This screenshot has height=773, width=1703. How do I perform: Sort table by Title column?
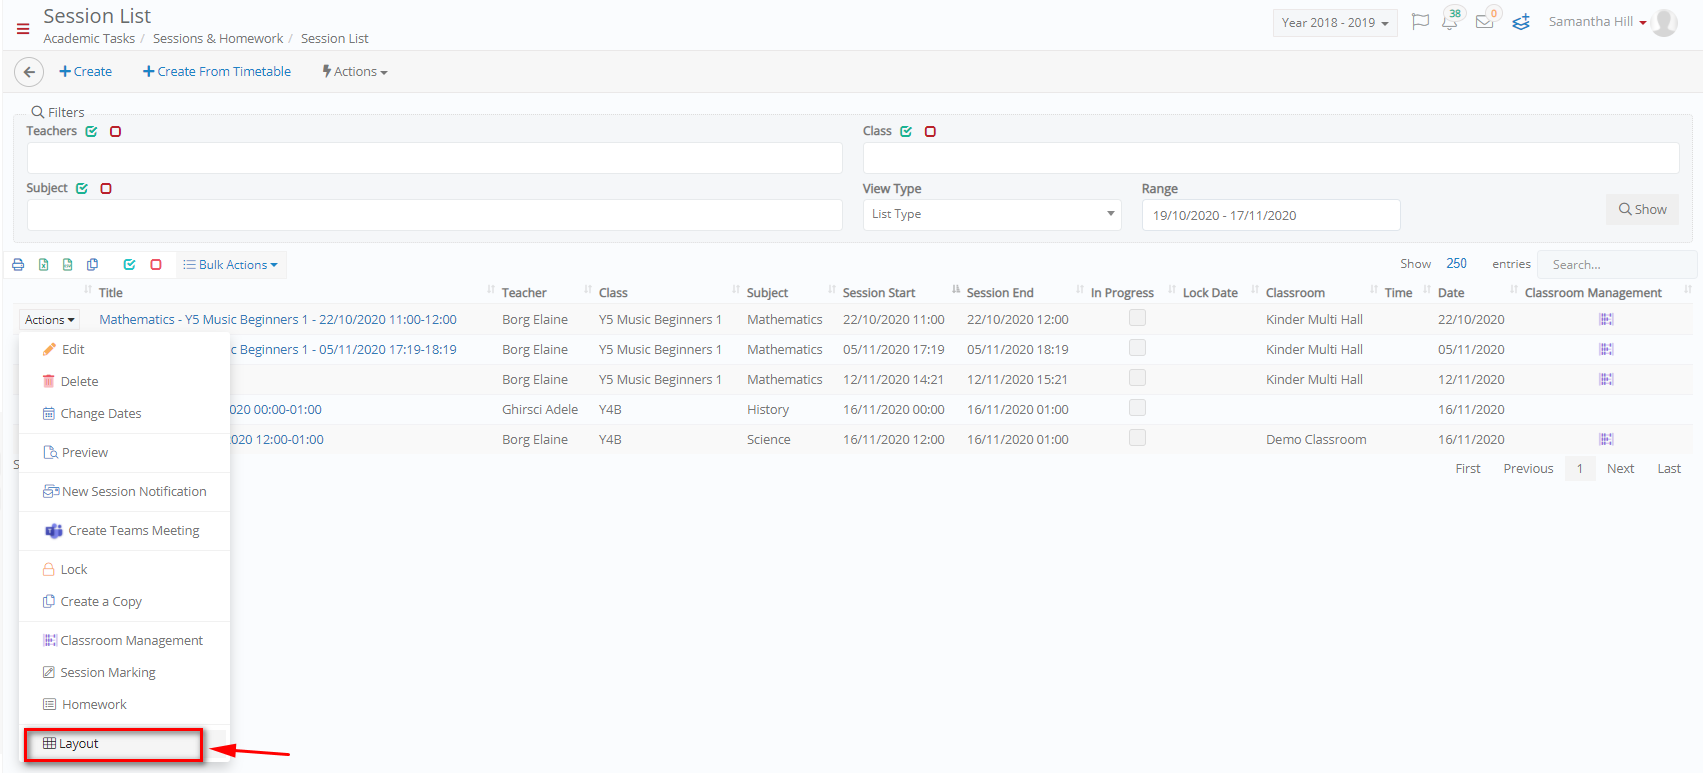[x=111, y=293]
